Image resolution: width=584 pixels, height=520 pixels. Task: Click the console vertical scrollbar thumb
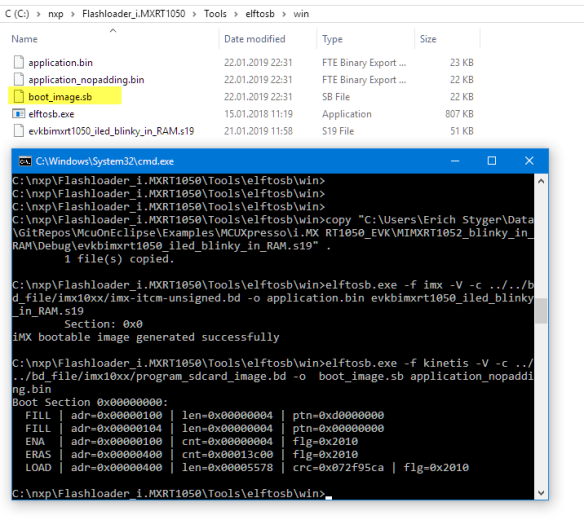[x=541, y=311]
